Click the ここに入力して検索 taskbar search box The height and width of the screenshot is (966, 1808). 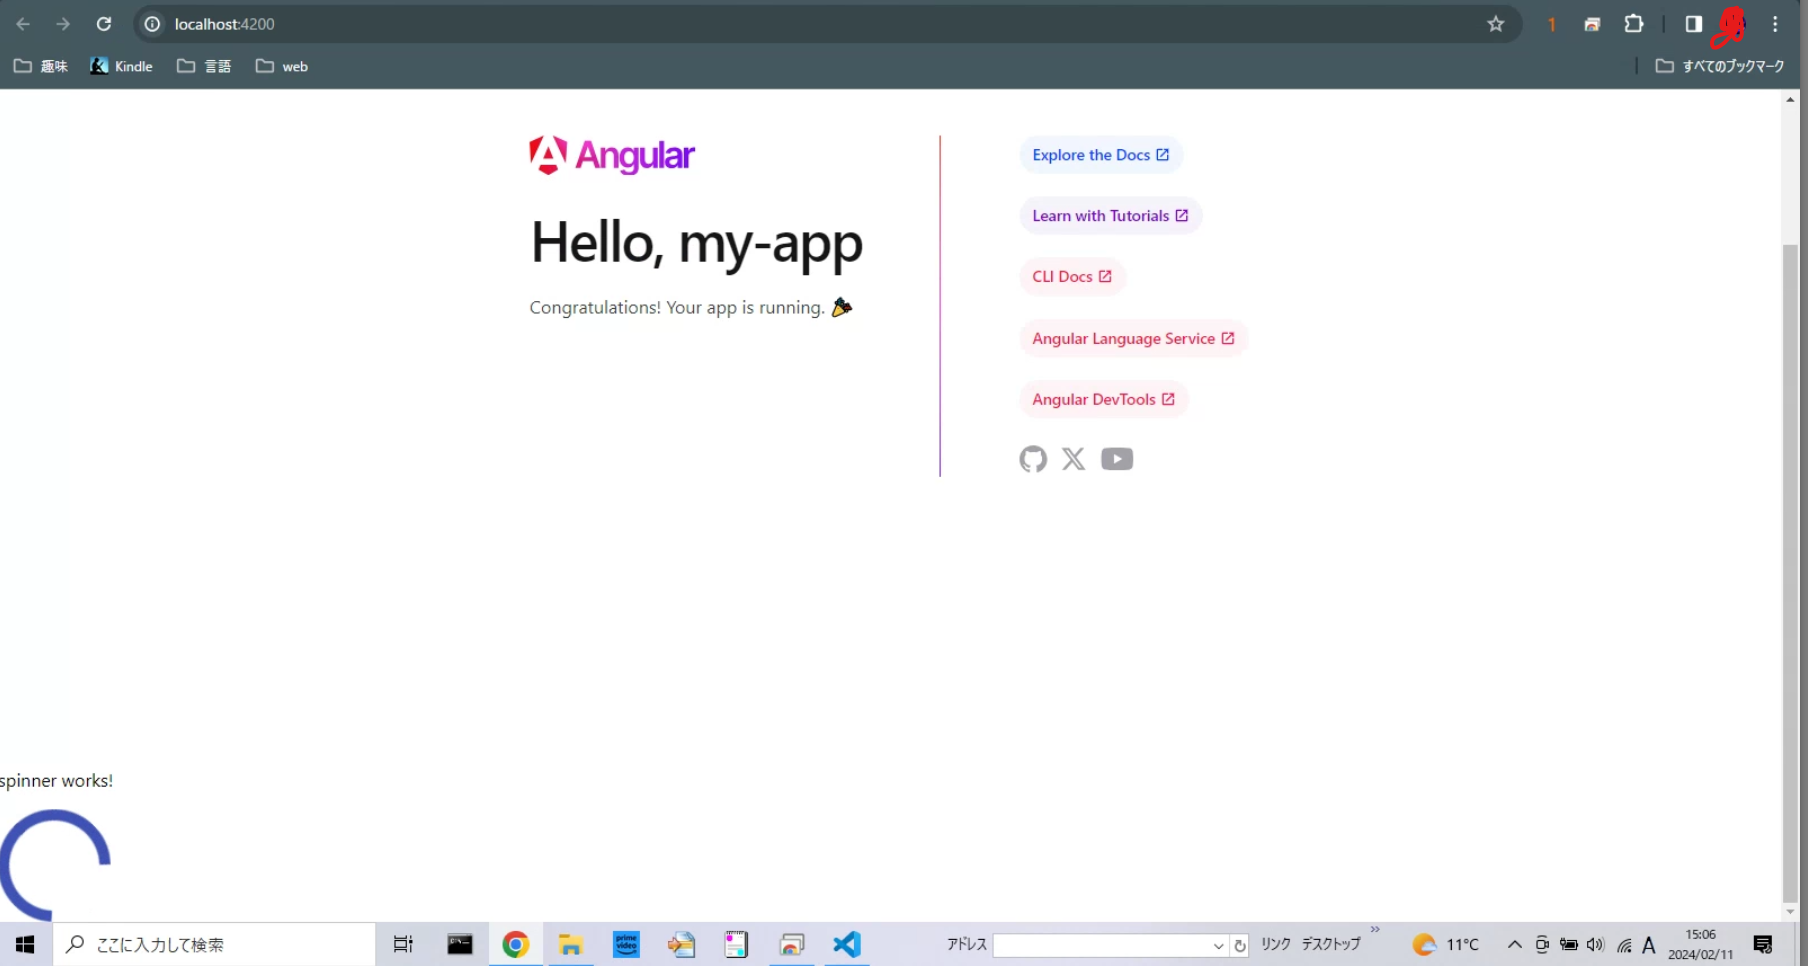pos(213,945)
